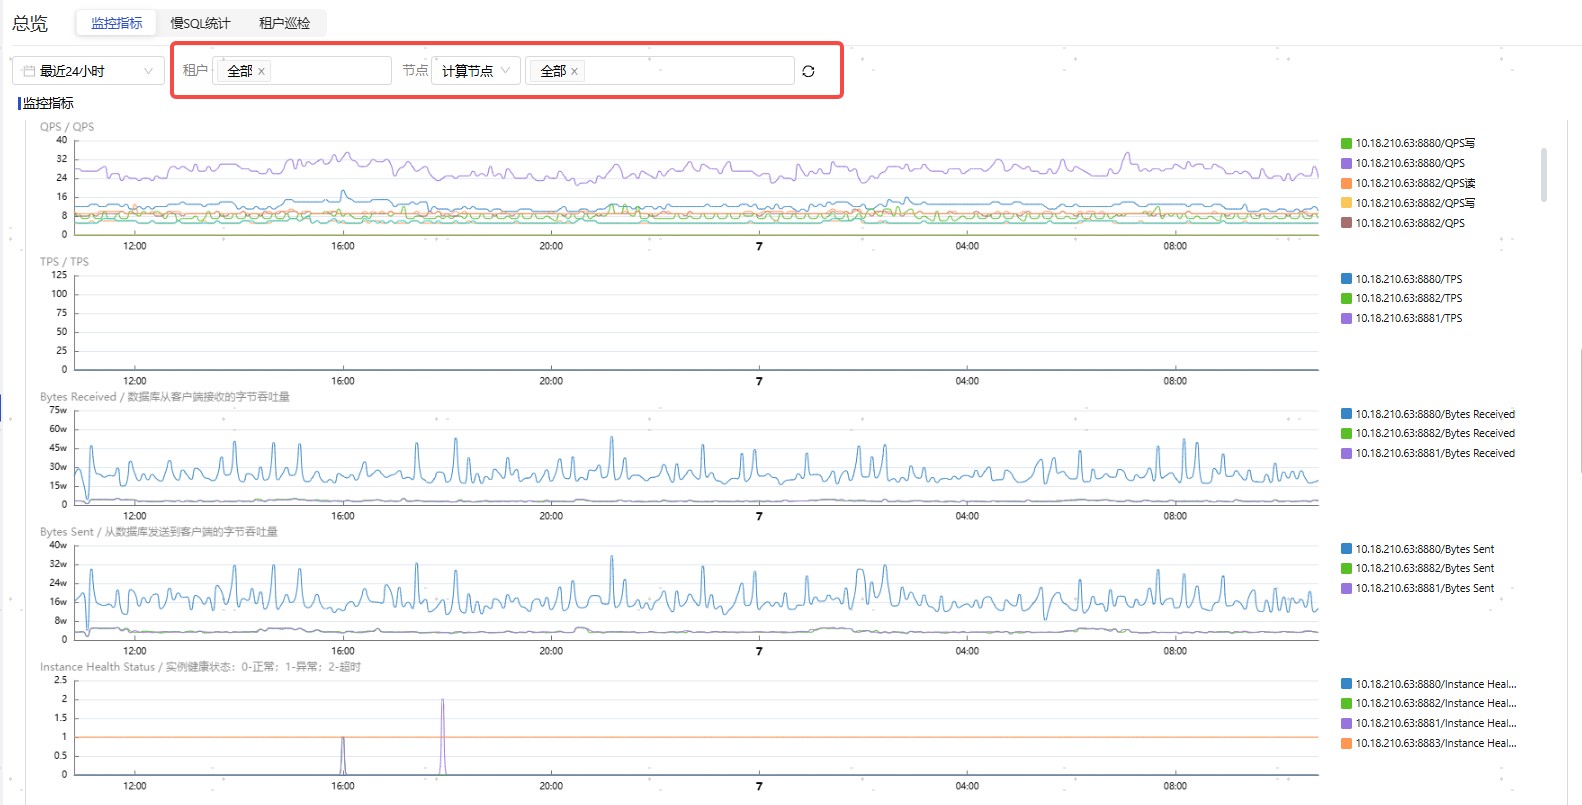1582x805 pixels.
Task: Switch to the 慢SQL统计 tab
Action: 200,23
